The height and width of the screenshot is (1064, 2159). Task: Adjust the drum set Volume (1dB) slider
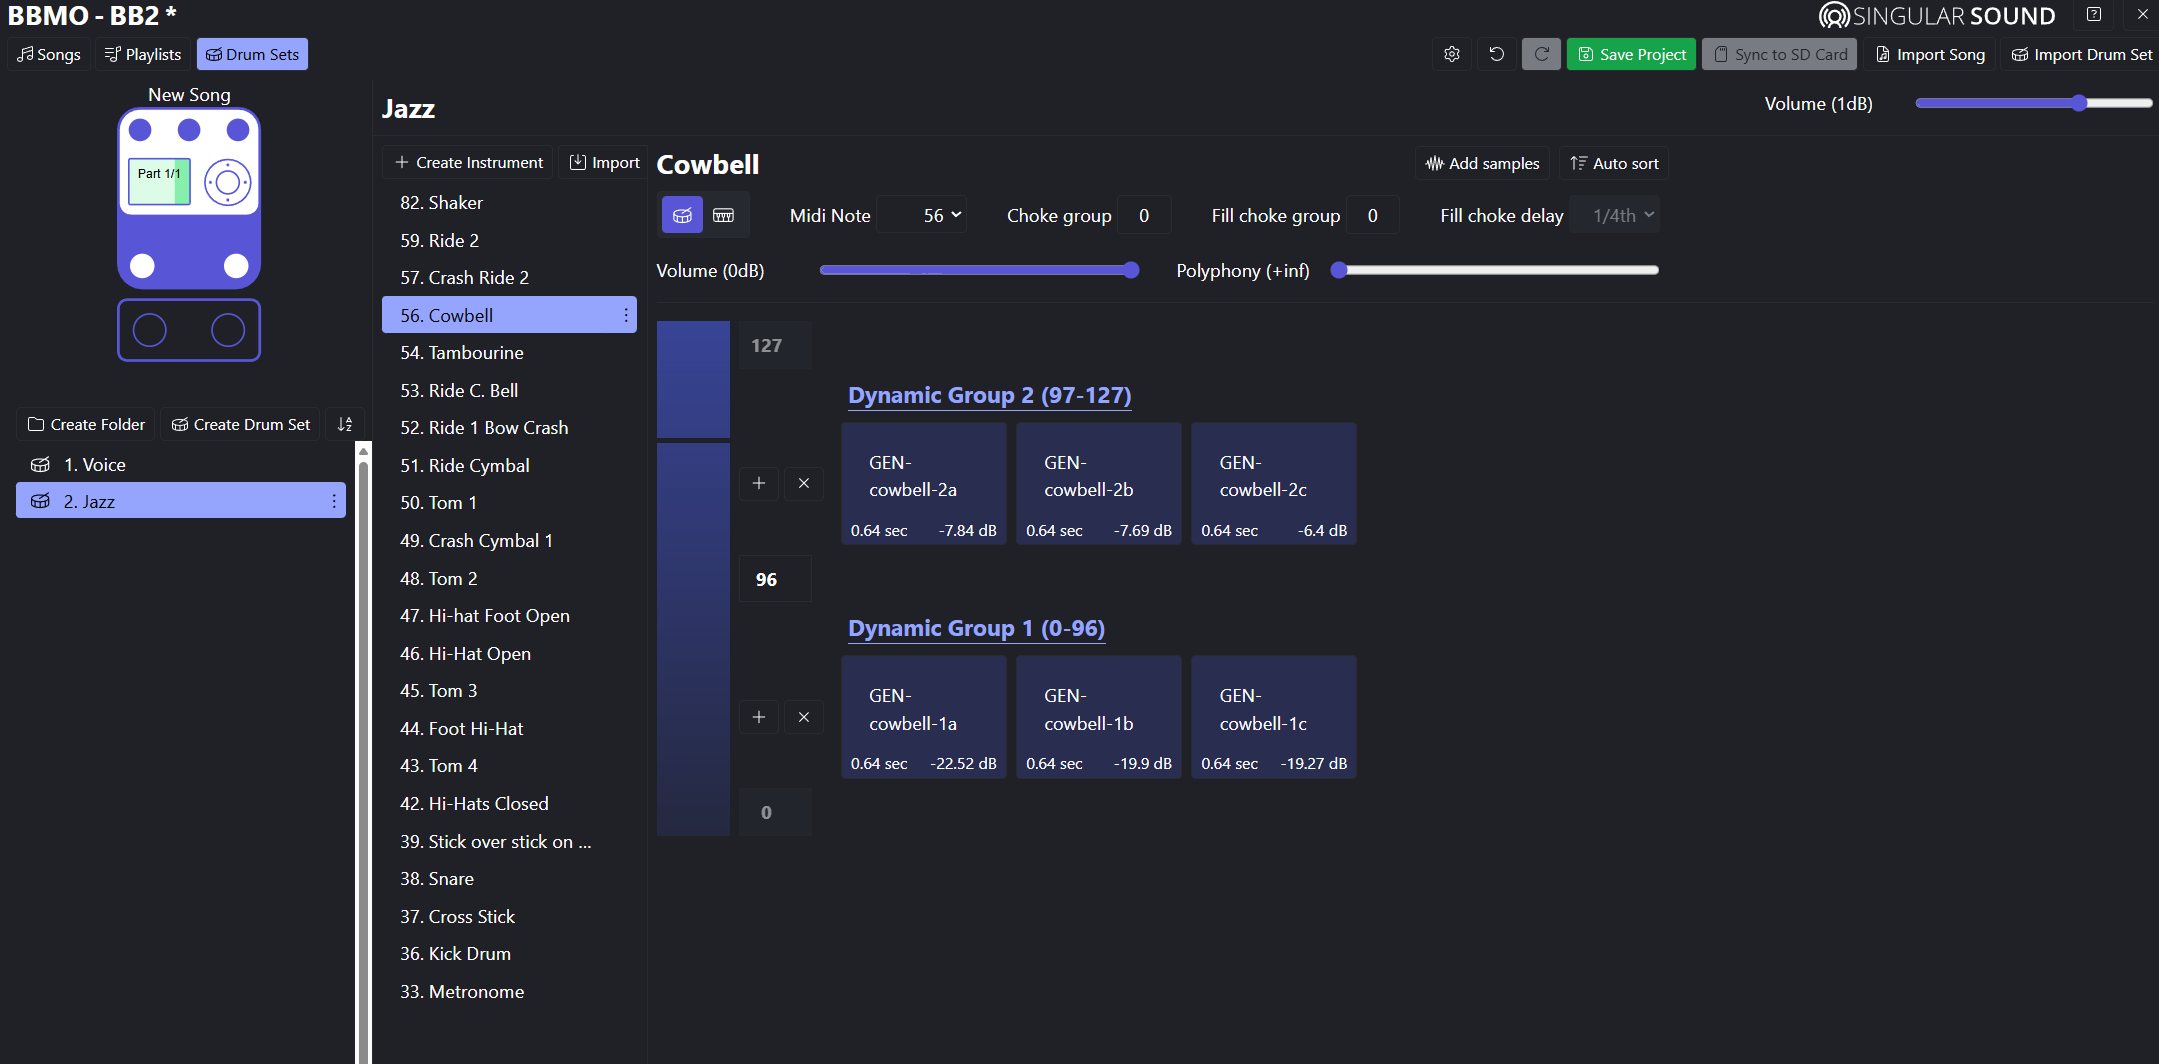2034,103
